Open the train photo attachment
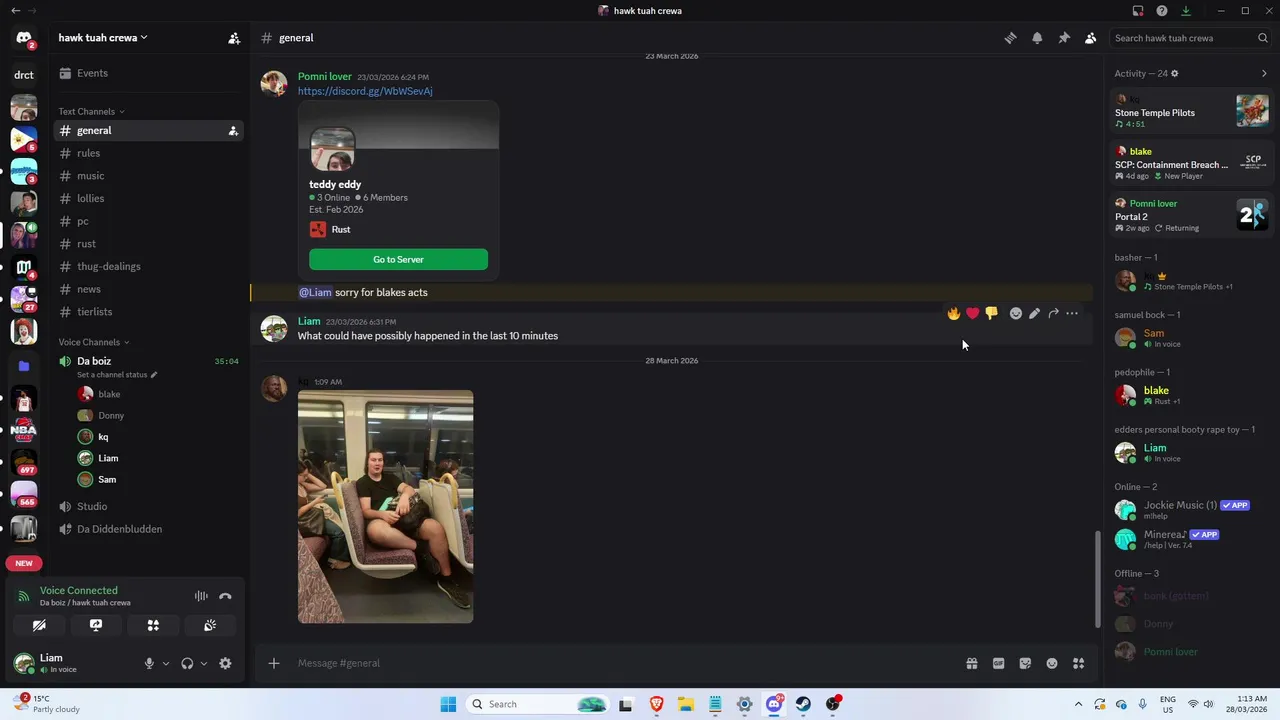Screen dimensions: 1280x720 385,507
